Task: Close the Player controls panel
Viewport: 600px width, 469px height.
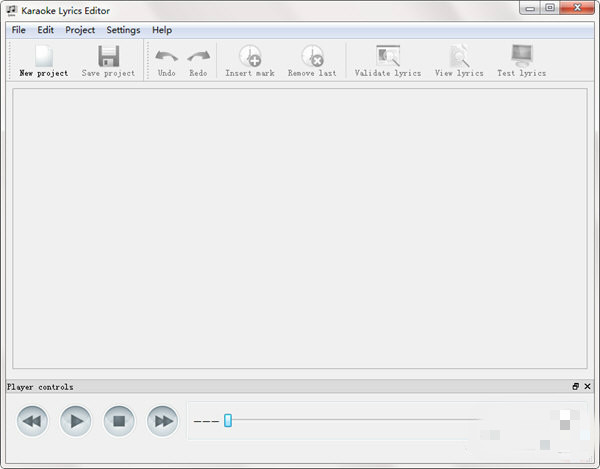Action: pyautogui.click(x=587, y=386)
